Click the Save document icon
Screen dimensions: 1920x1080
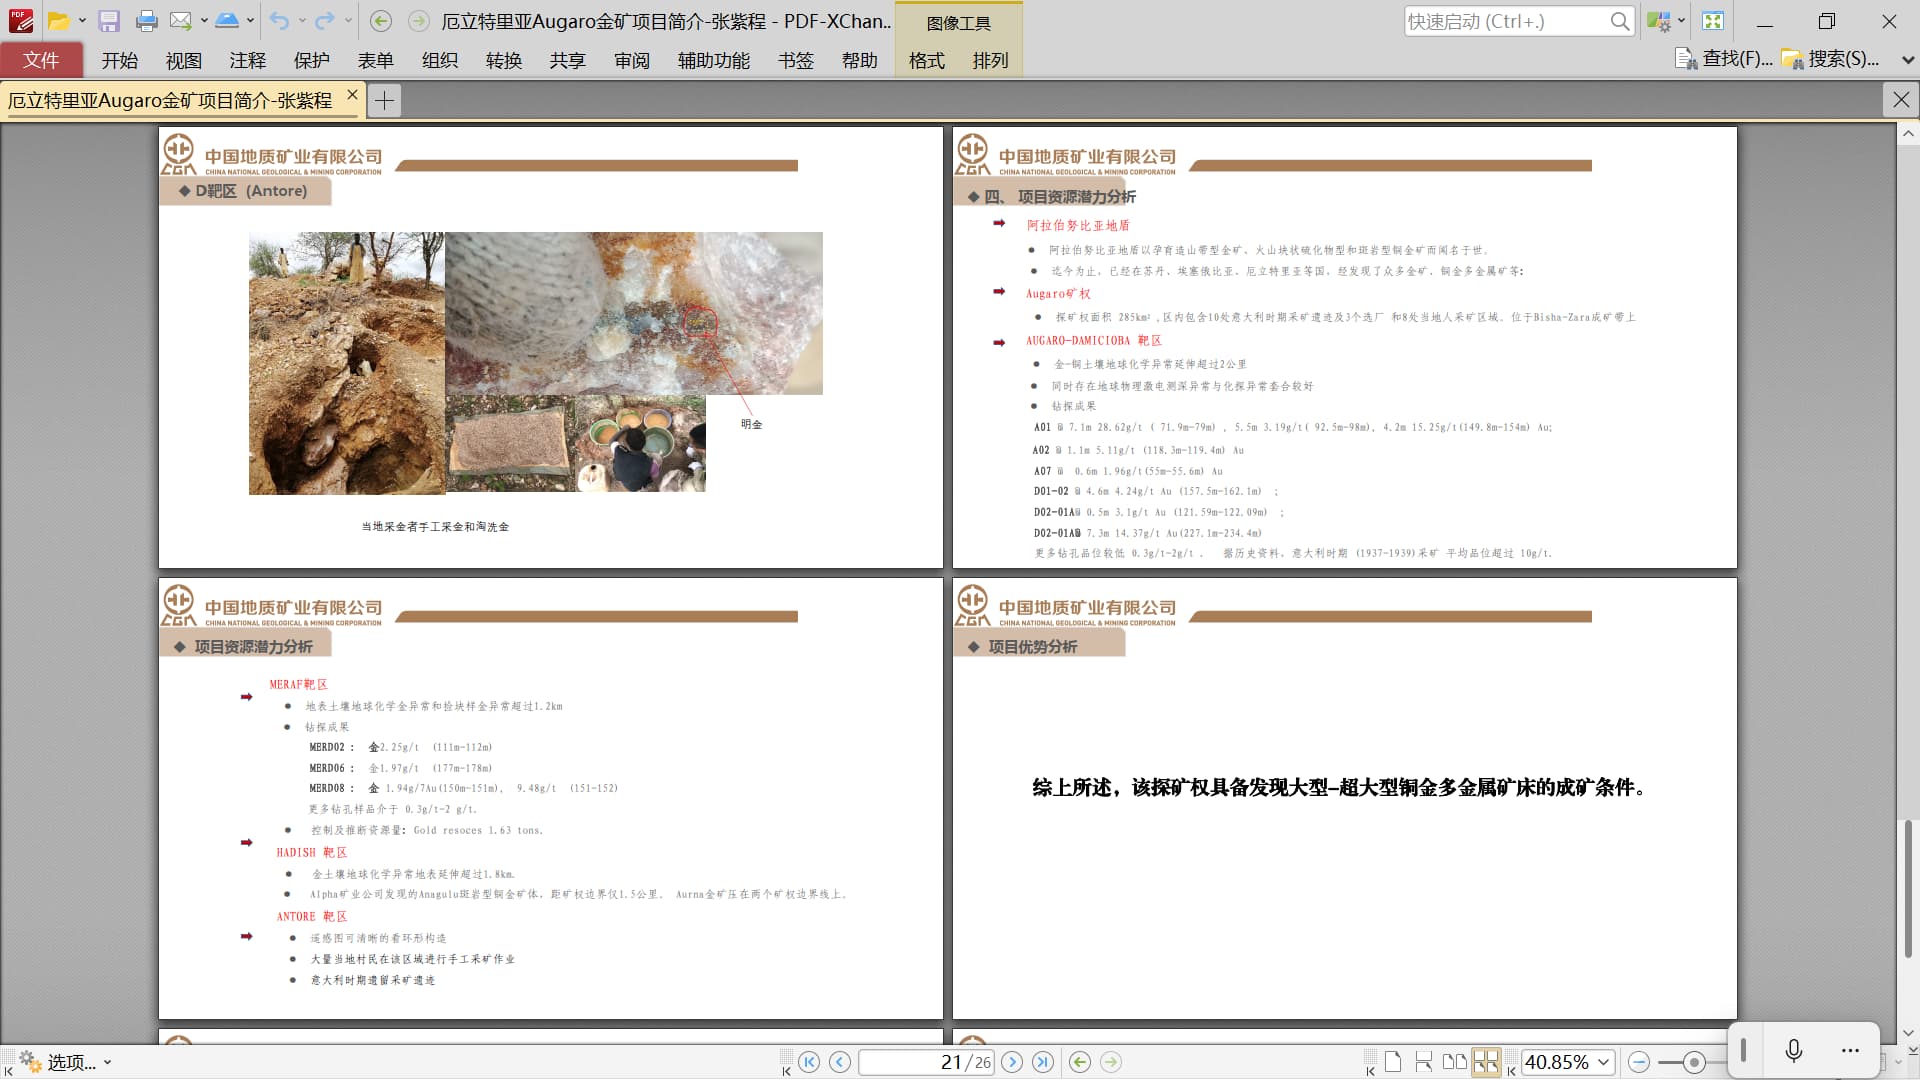tap(109, 21)
